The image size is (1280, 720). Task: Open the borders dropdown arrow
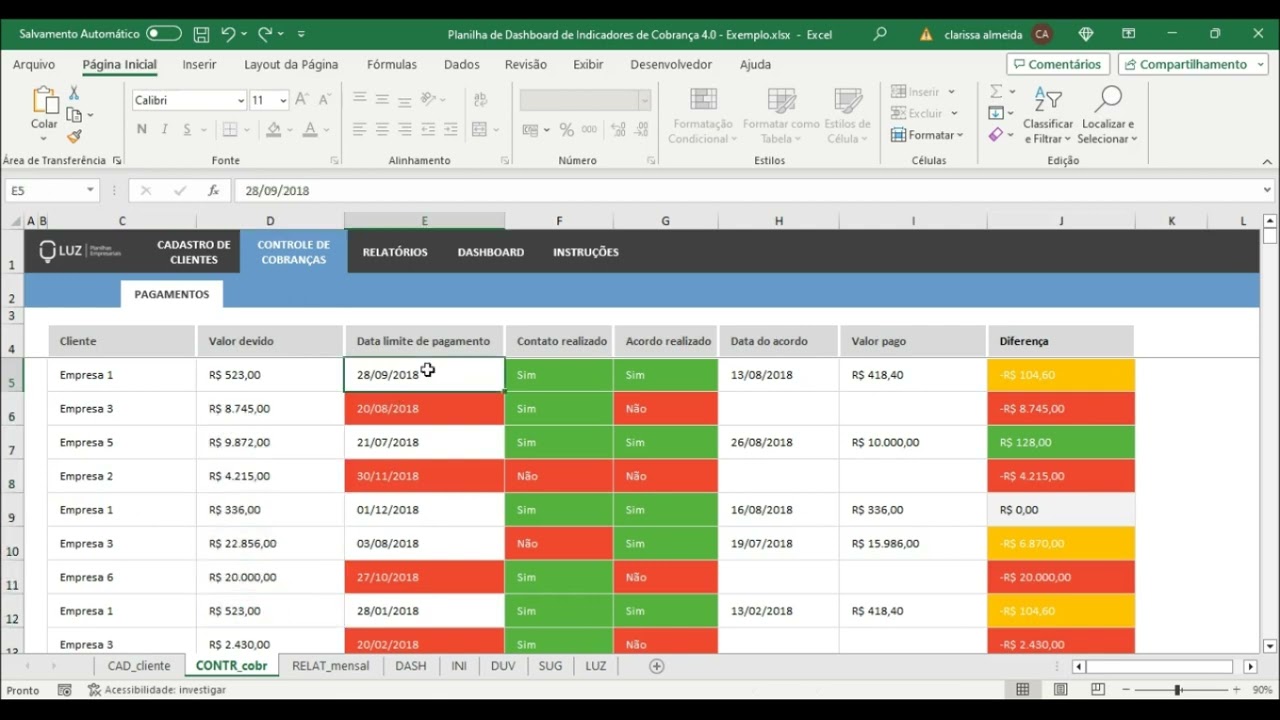coord(248,130)
